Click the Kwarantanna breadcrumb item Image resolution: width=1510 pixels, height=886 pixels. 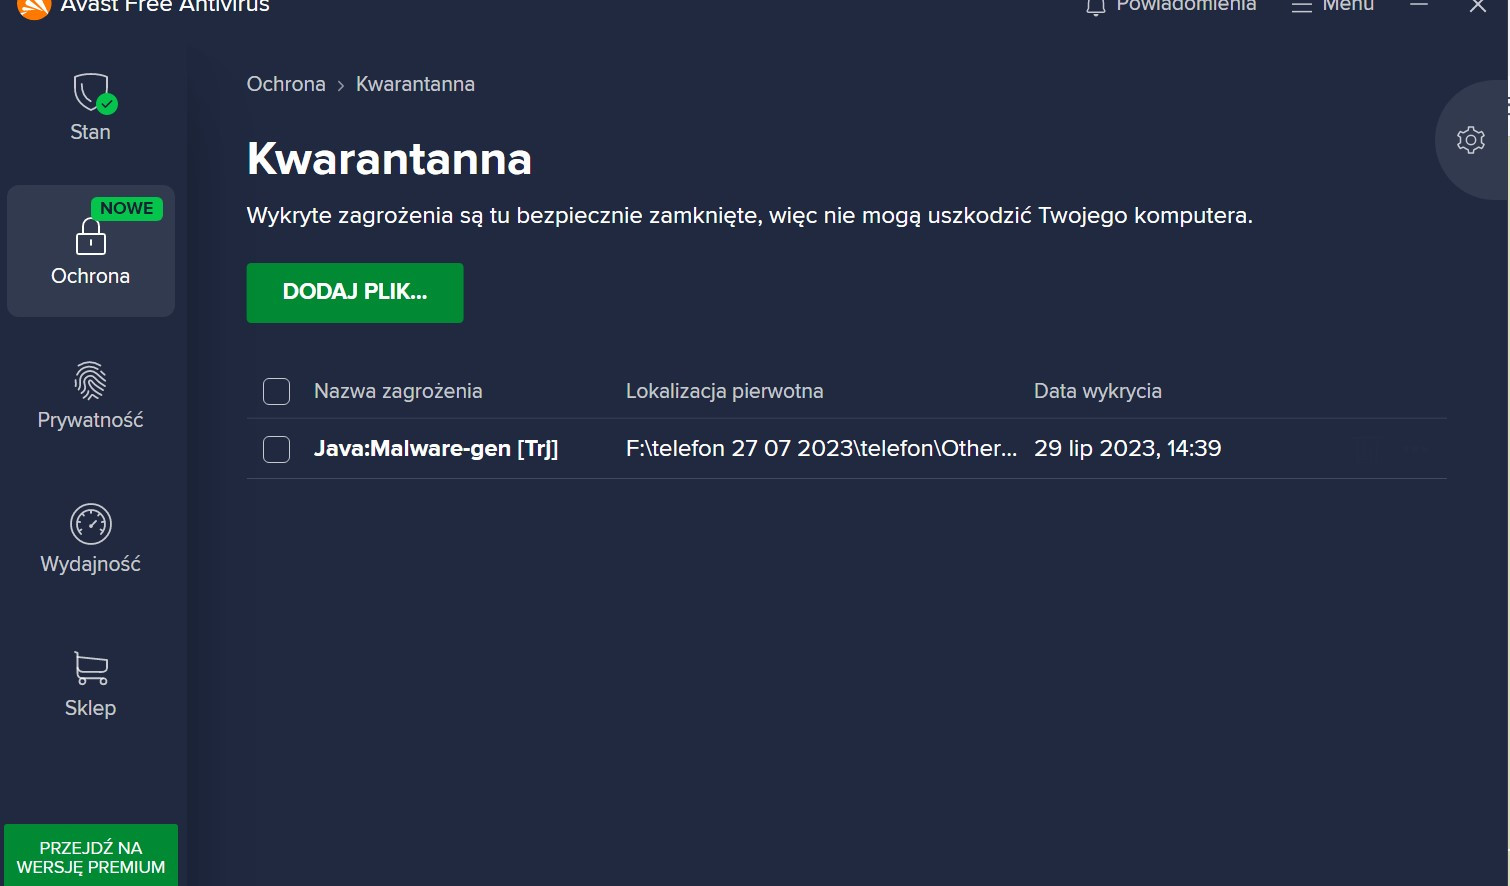pos(415,84)
